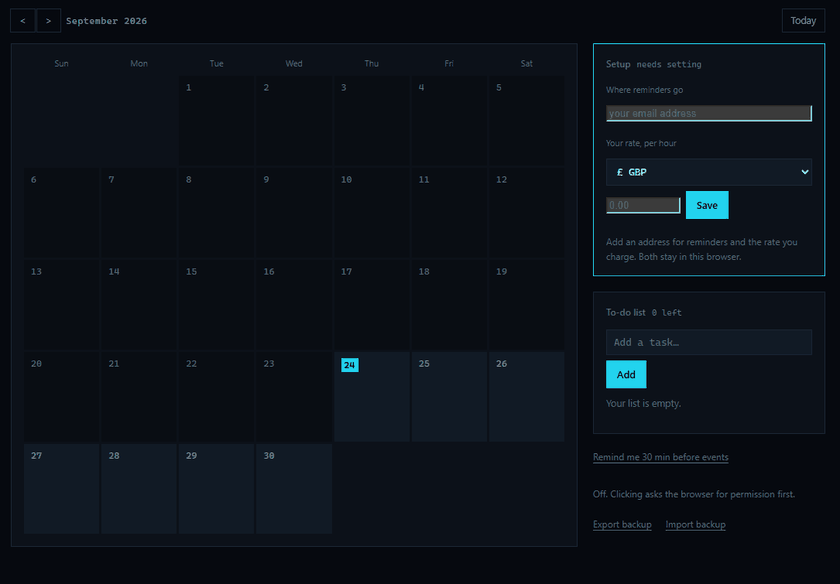
Task: Click the 'Mon' weekday header
Action: (x=139, y=63)
